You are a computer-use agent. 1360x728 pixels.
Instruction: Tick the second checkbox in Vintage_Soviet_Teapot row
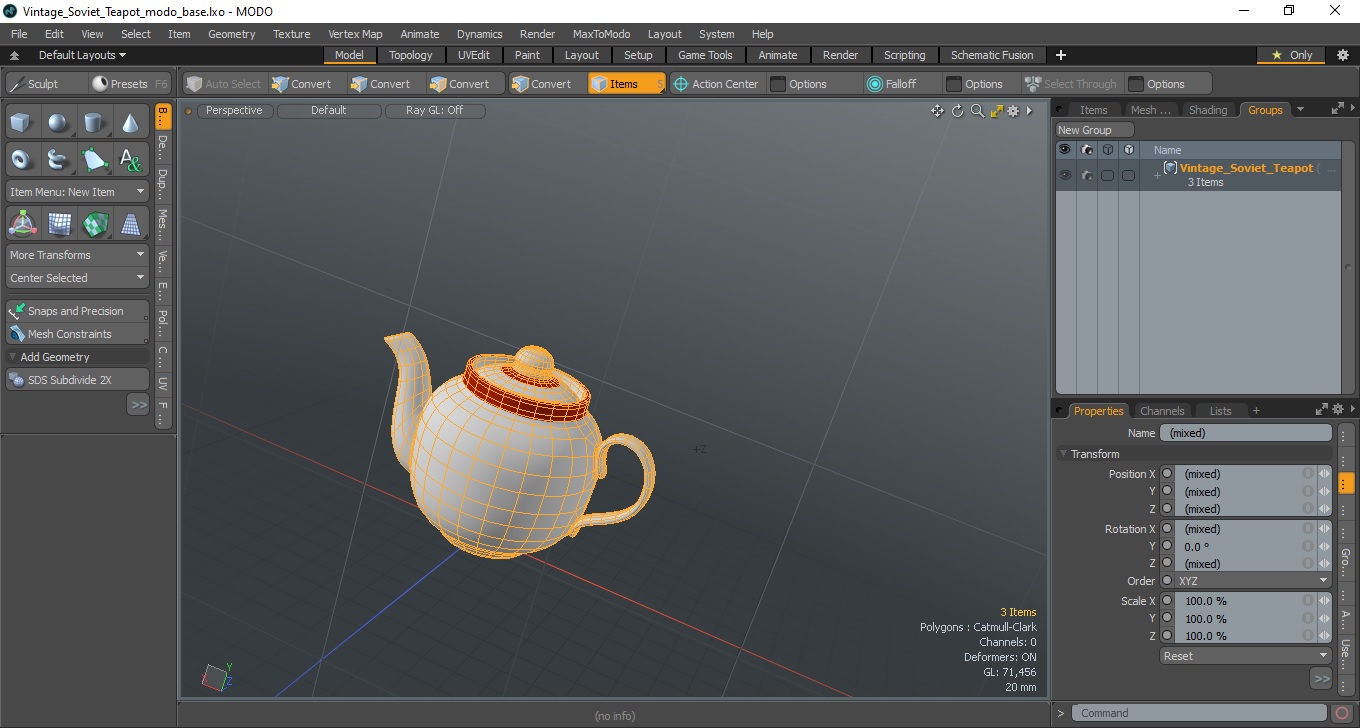(1128, 175)
